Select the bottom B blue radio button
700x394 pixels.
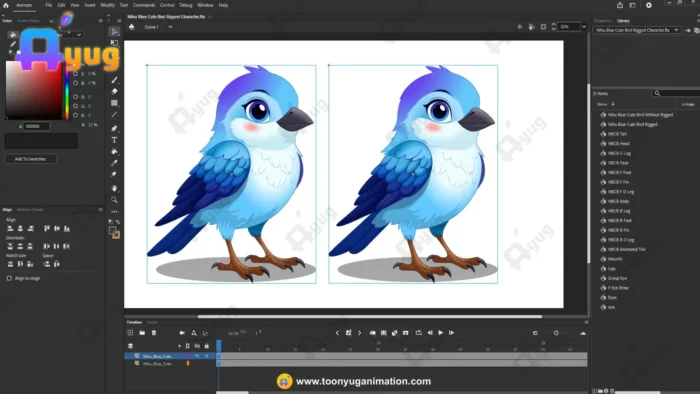(x=75, y=115)
